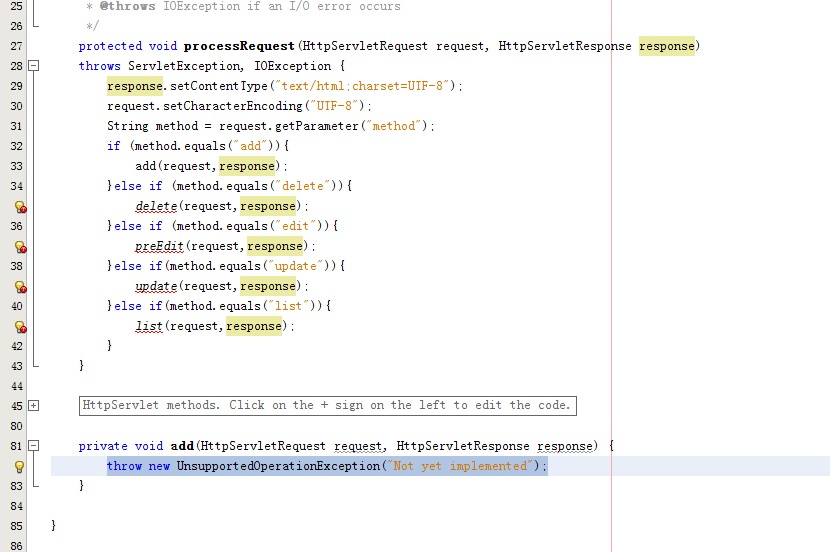Click the underlined delete method call
Screen dimensions: 830x552
(156, 206)
